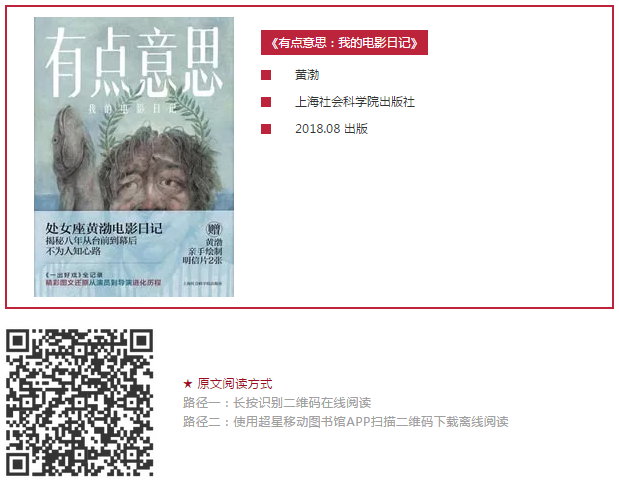Screen dimensions: 619x483
Task: Select the author name 黄渤
Action: [x=307, y=75]
